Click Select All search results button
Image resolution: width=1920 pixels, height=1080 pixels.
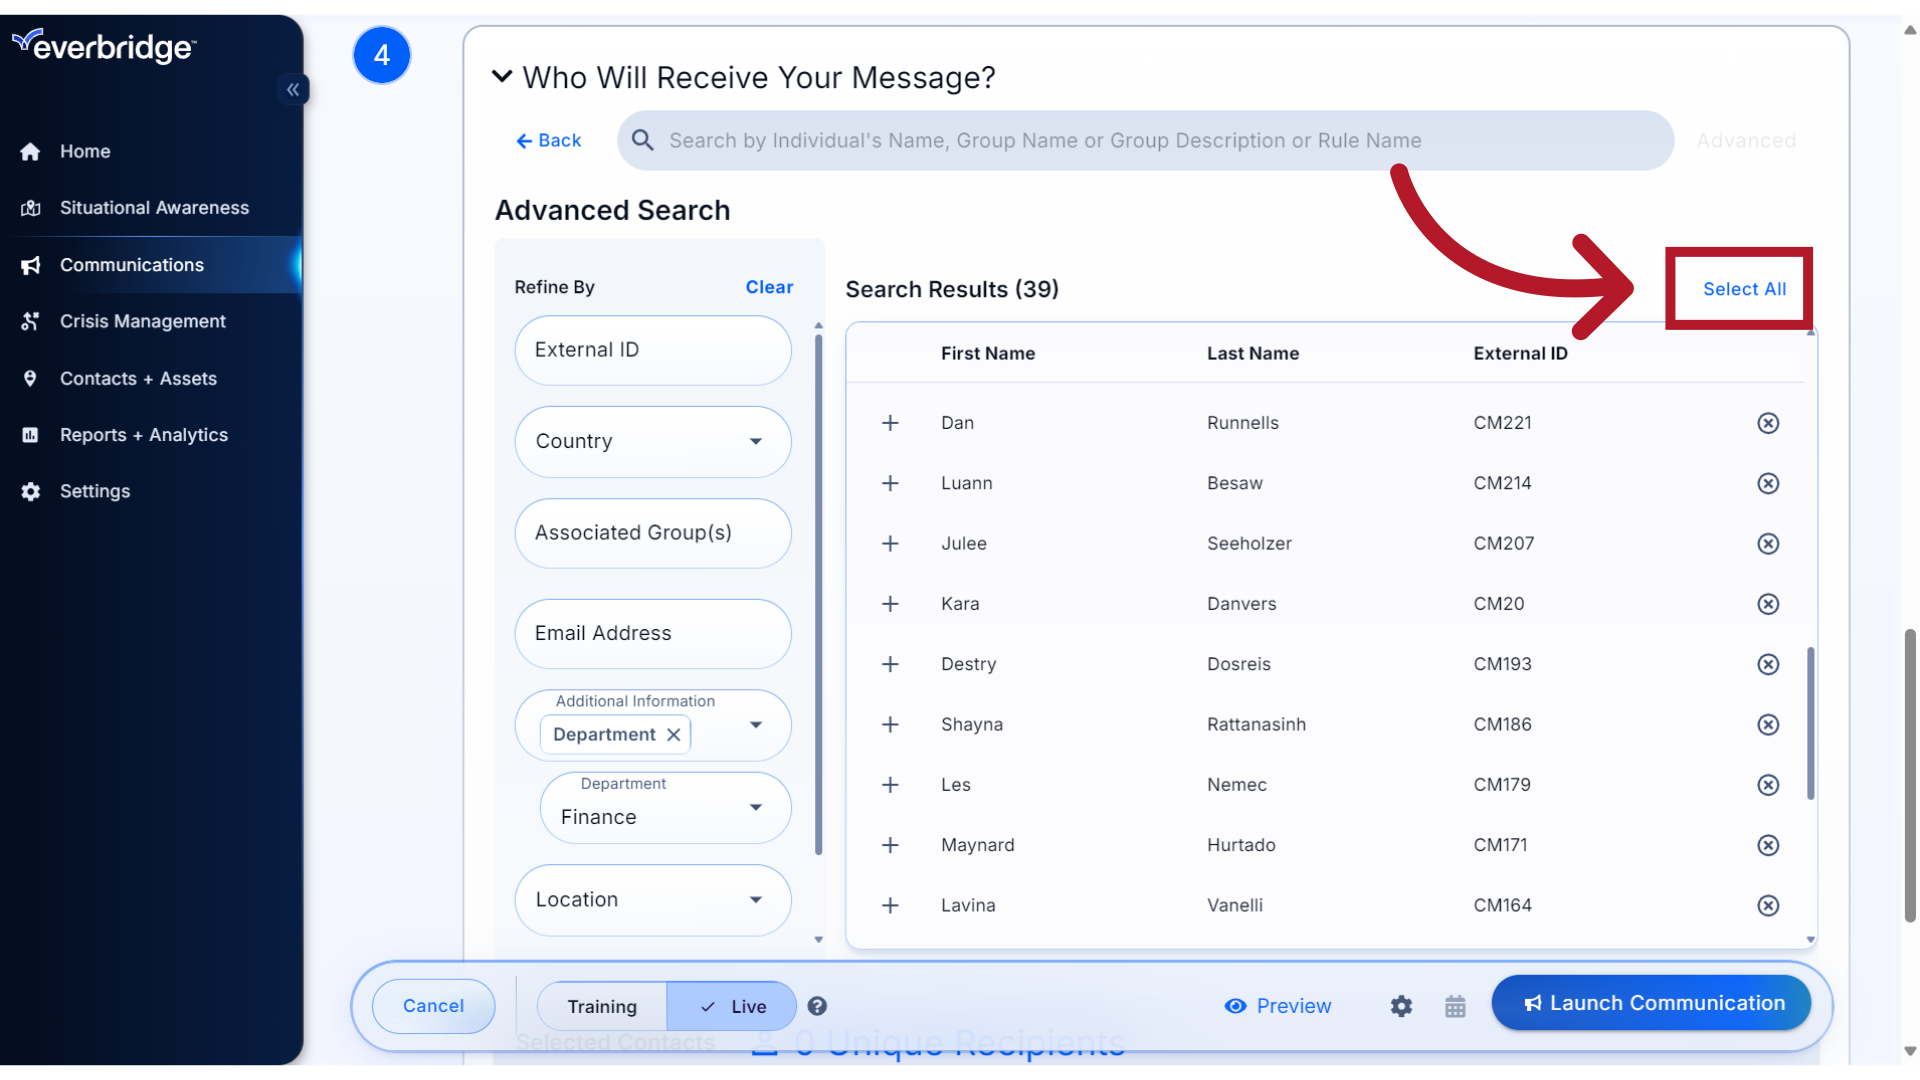click(x=1745, y=287)
